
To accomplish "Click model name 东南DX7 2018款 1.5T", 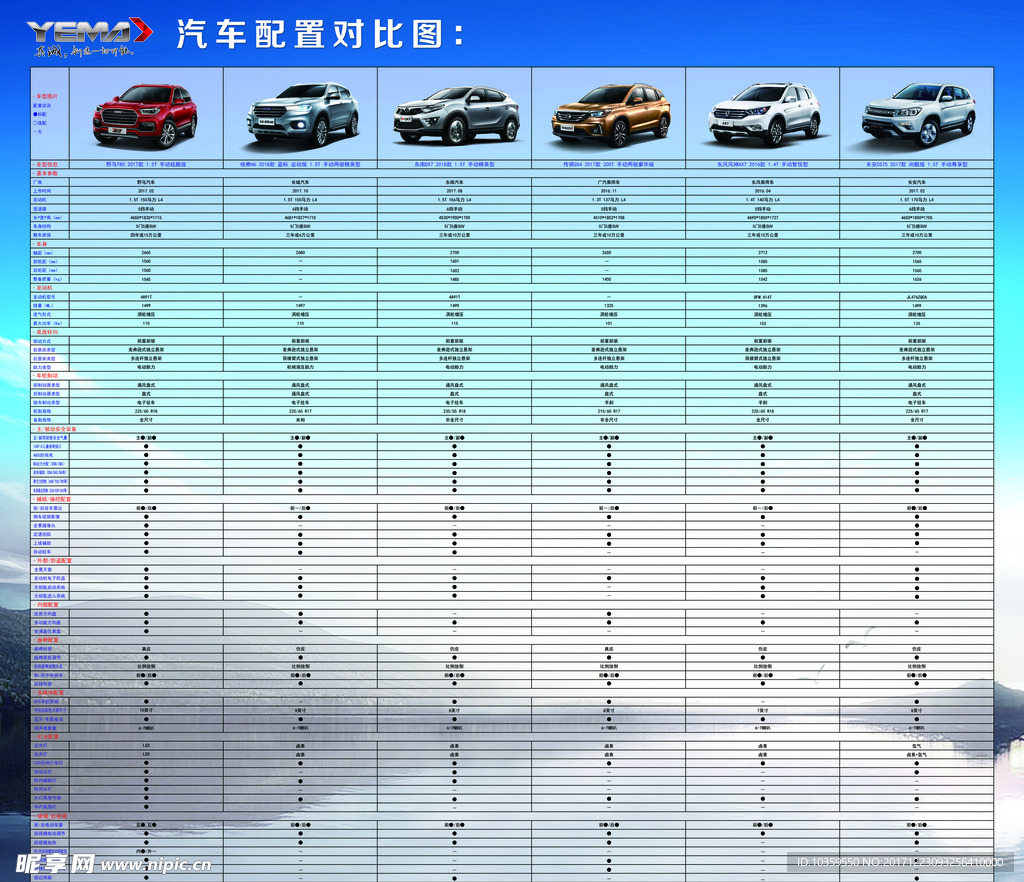I will [x=455, y=165].
